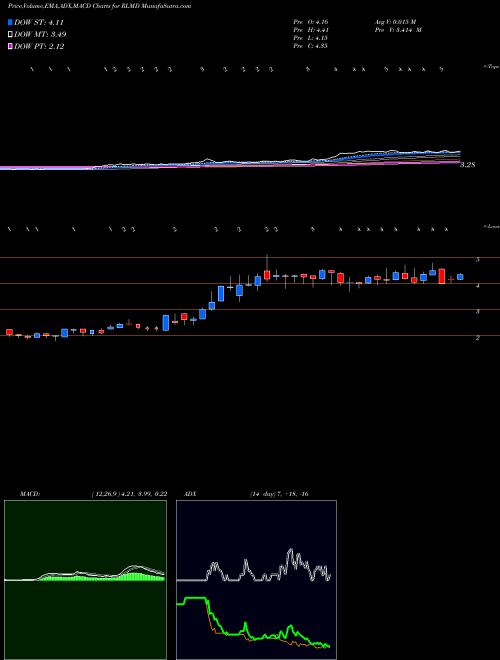
Task: Click price axis label 2
Action: pos(478,338)
